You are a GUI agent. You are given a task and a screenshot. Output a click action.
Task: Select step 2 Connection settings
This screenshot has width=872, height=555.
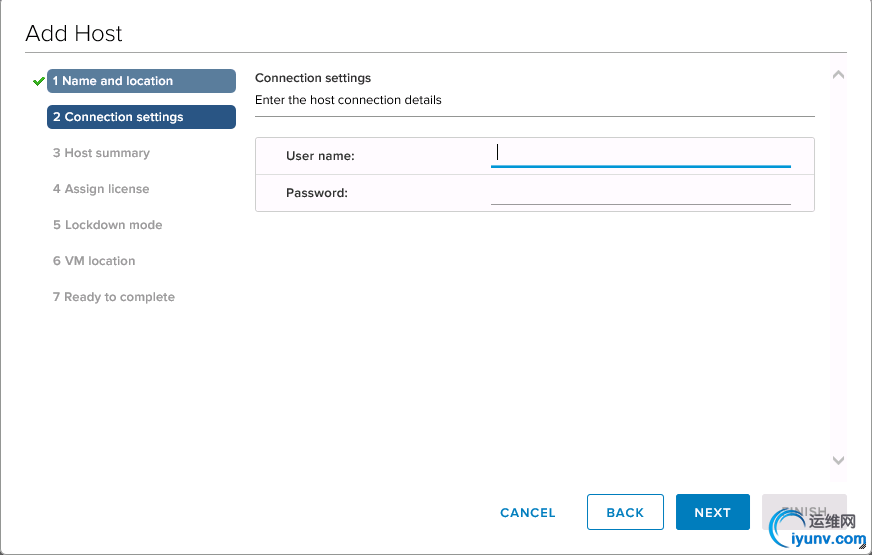tap(141, 117)
